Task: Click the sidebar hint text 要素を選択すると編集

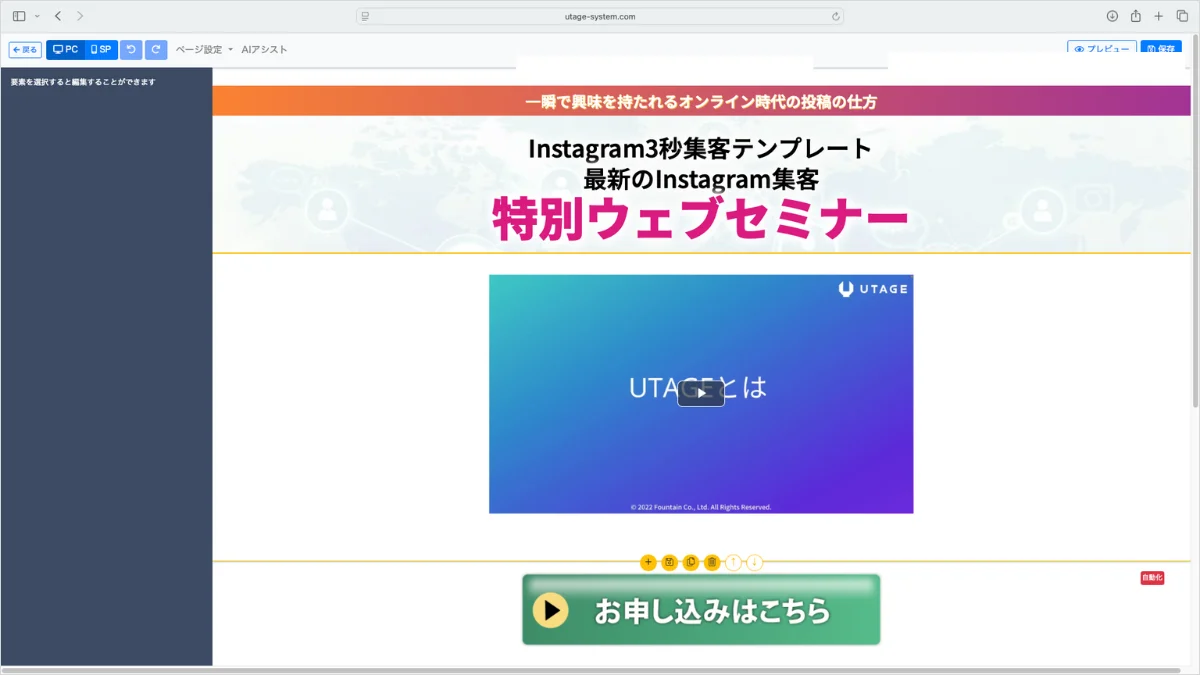Action: [83, 82]
